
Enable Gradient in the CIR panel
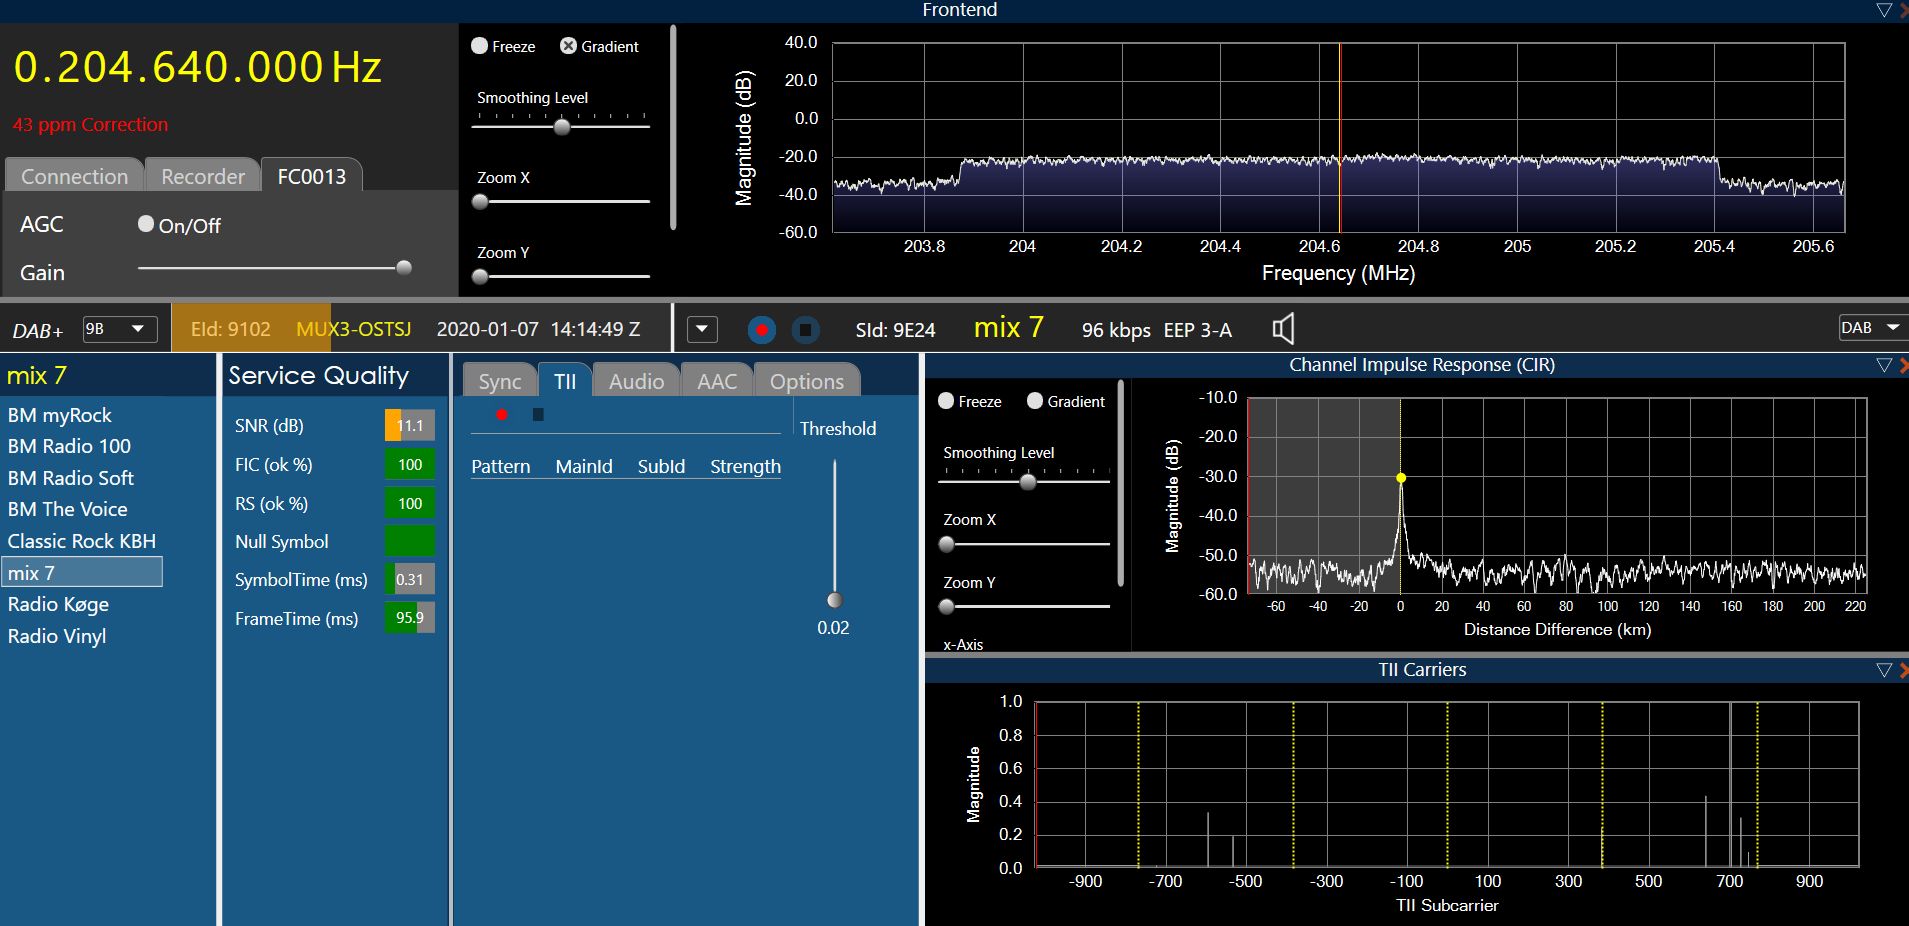click(1035, 401)
